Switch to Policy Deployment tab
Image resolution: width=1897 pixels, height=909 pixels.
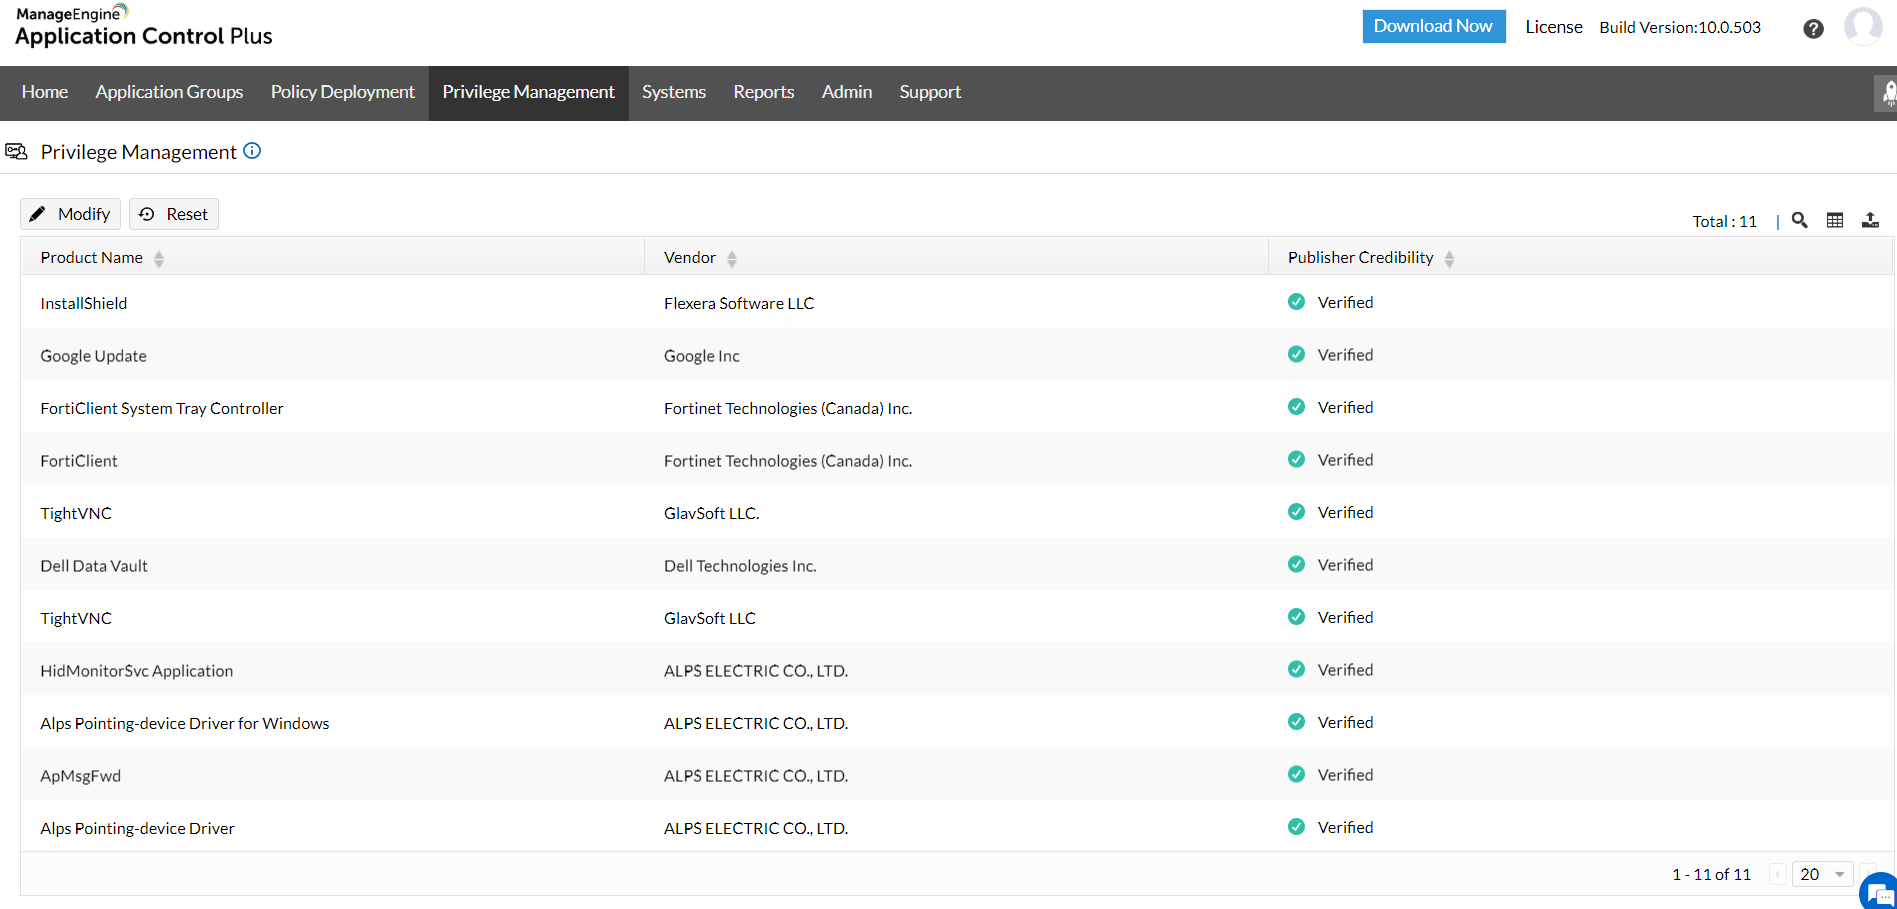[343, 92]
